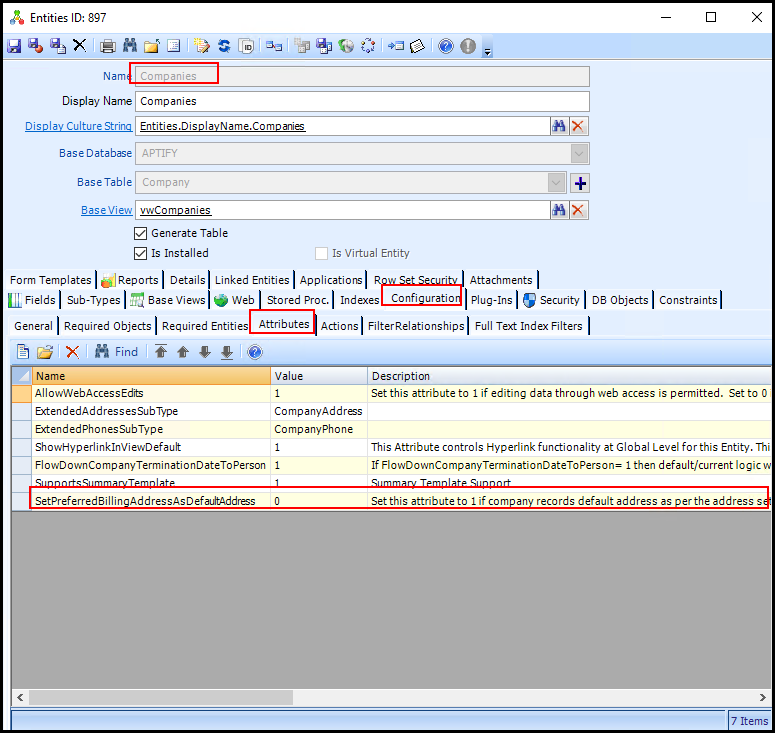Image resolution: width=775 pixels, height=733 pixels.
Task: Toggle the Generate Table checkbox
Action: 141,233
